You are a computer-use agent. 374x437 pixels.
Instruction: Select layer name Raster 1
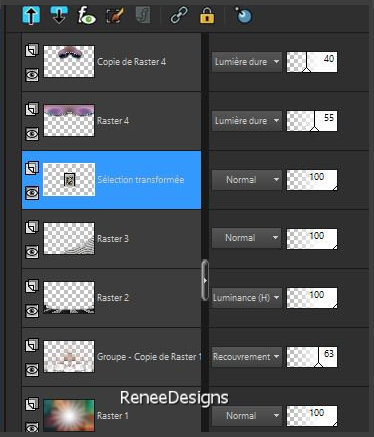click(x=112, y=416)
